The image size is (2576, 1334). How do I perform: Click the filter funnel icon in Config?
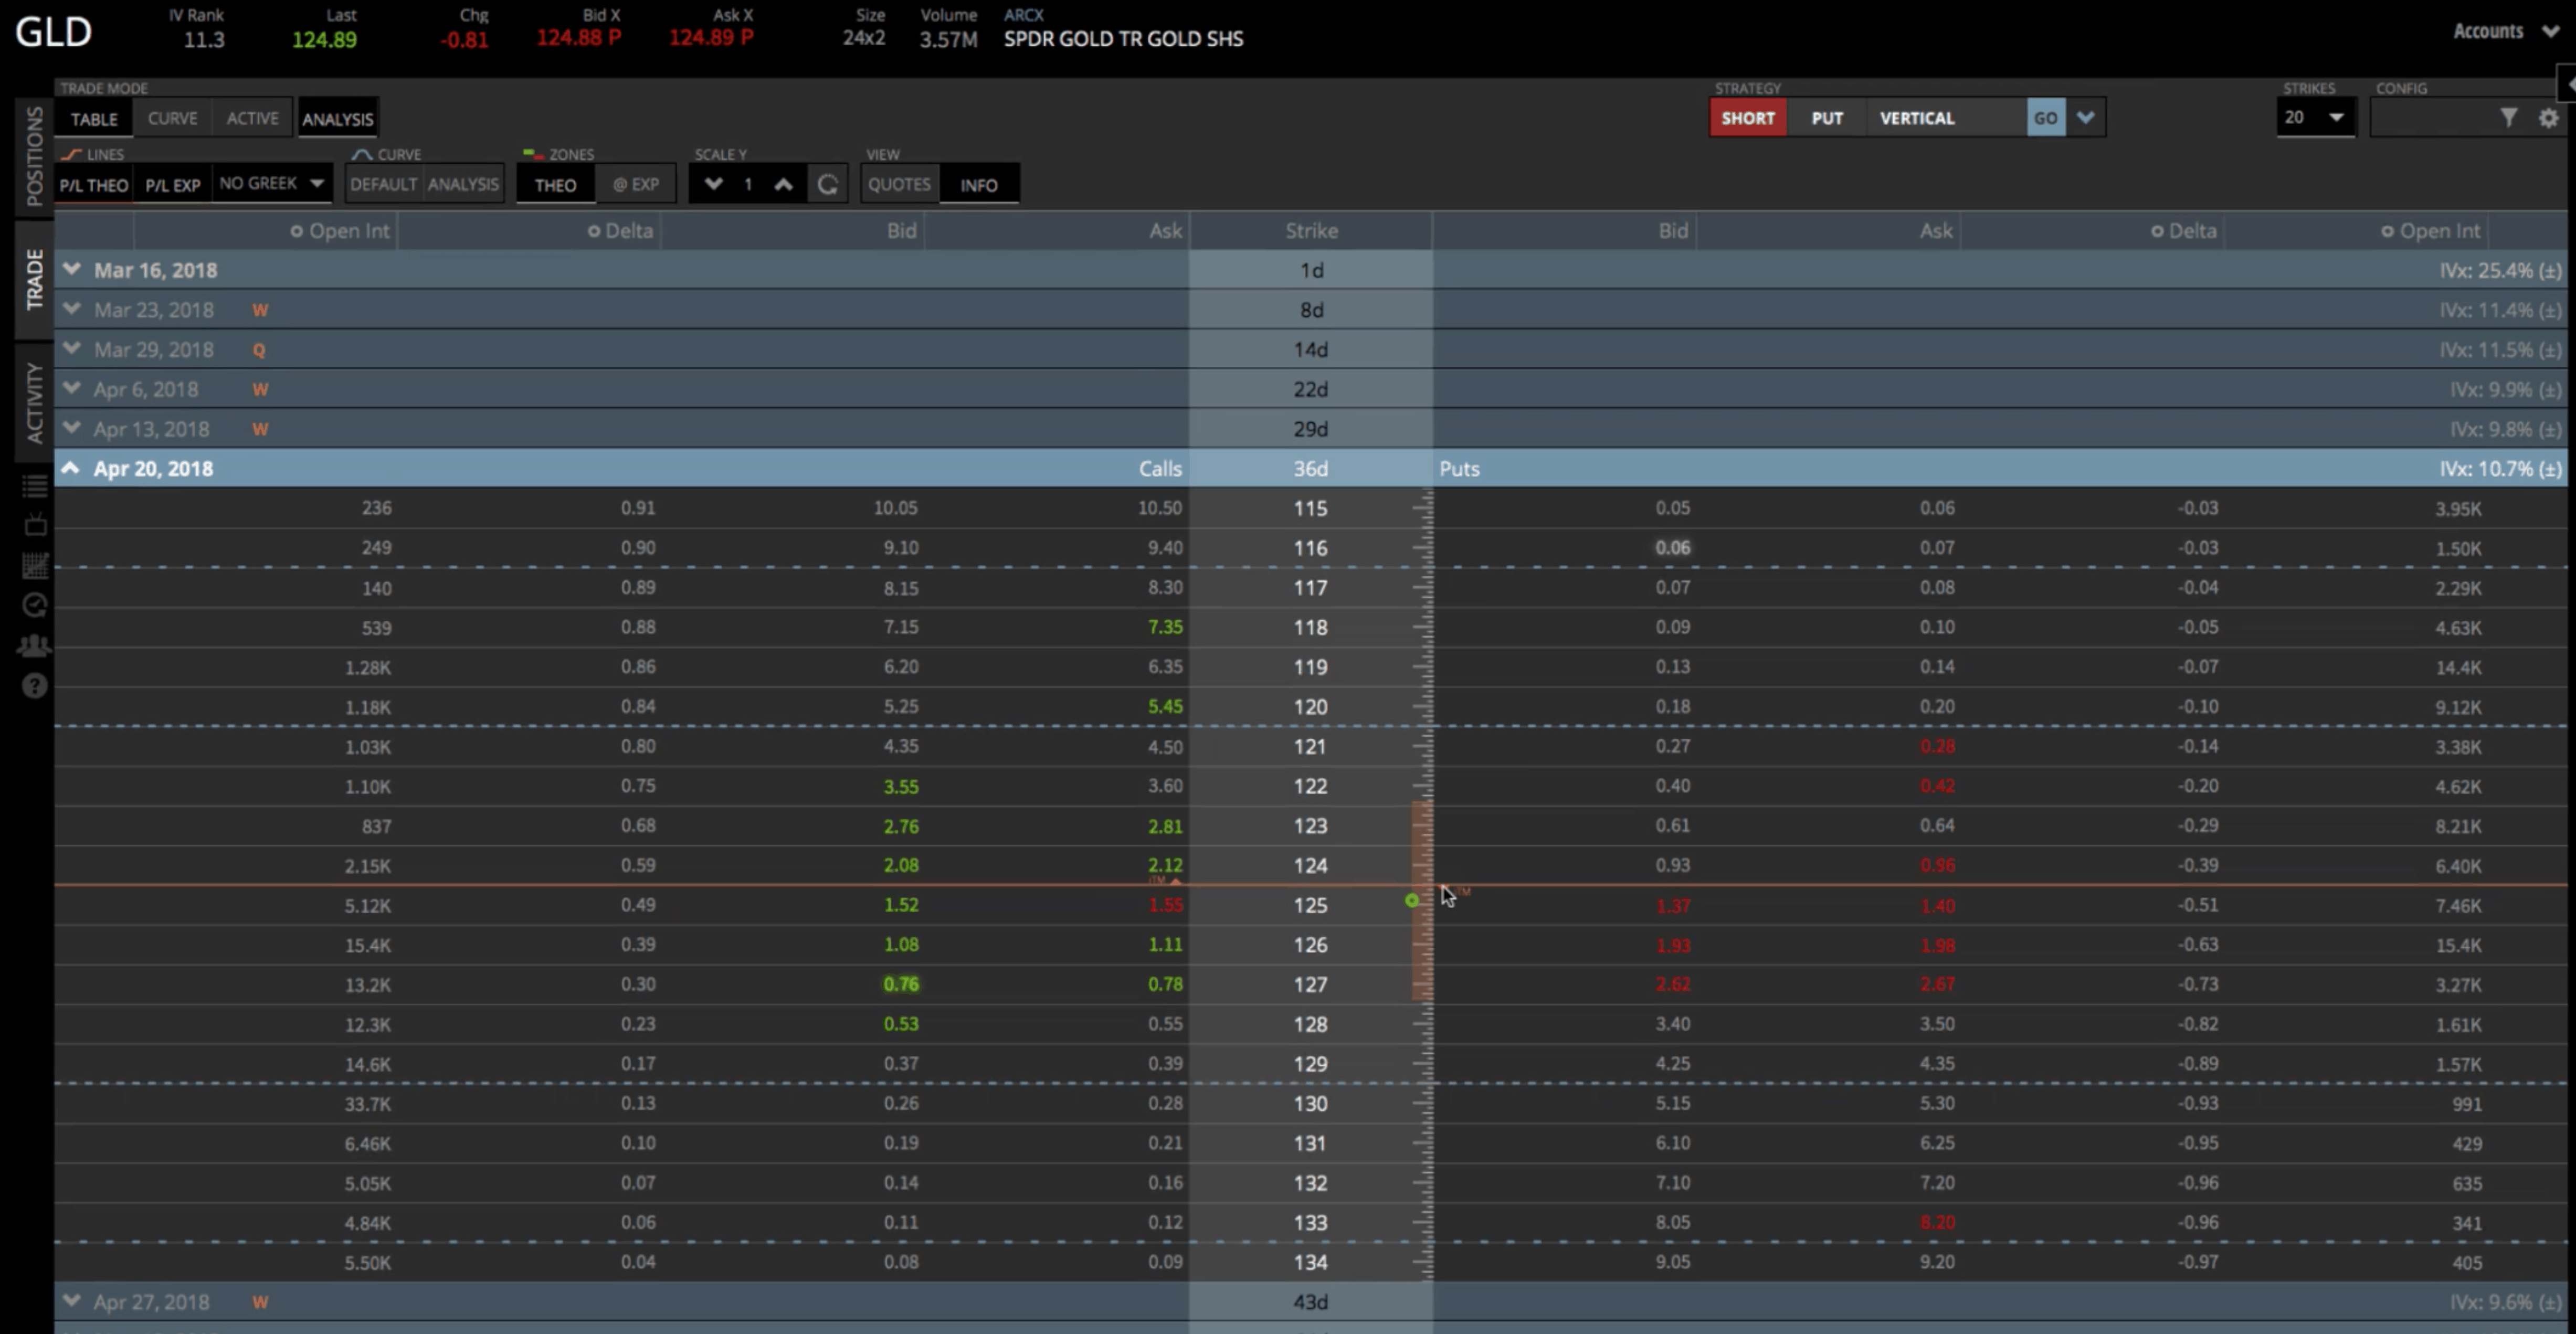coord(2508,118)
